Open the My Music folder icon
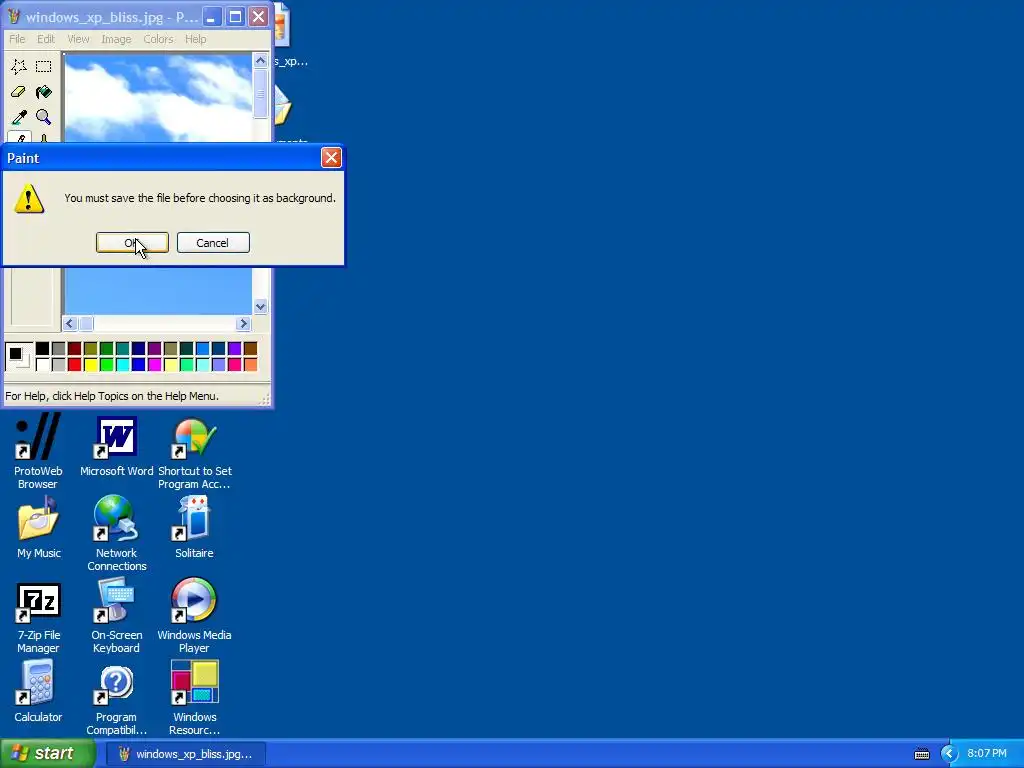Image resolution: width=1024 pixels, height=768 pixels. [39, 528]
